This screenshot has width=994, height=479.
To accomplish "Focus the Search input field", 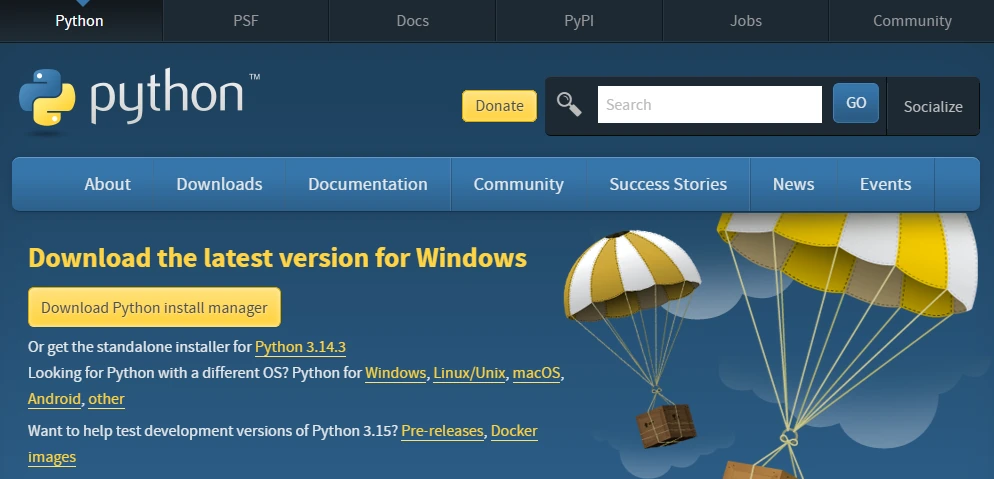I will point(709,104).
